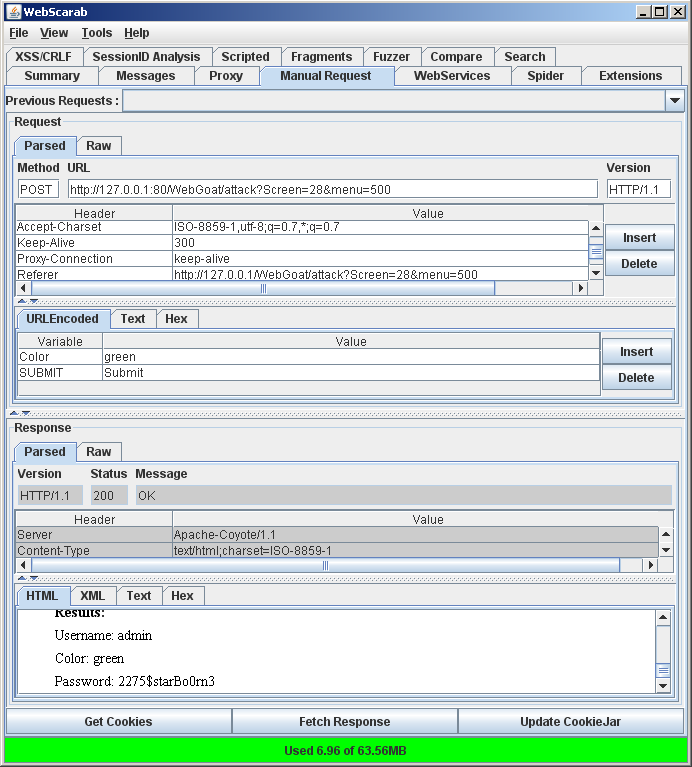Open the XML tab in Response view

tap(92, 596)
